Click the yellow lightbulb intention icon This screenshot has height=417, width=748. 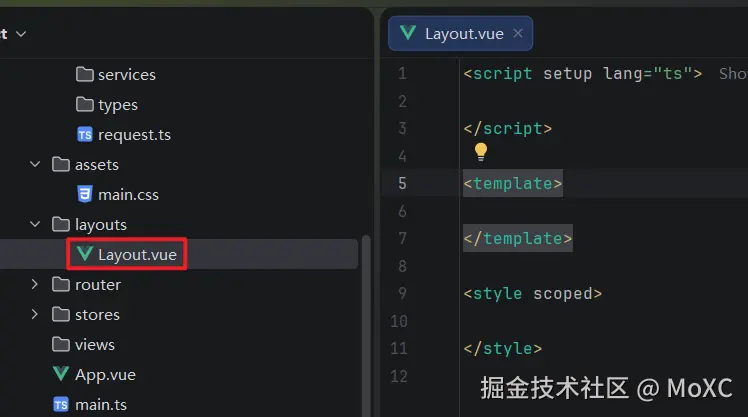pos(481,152)
